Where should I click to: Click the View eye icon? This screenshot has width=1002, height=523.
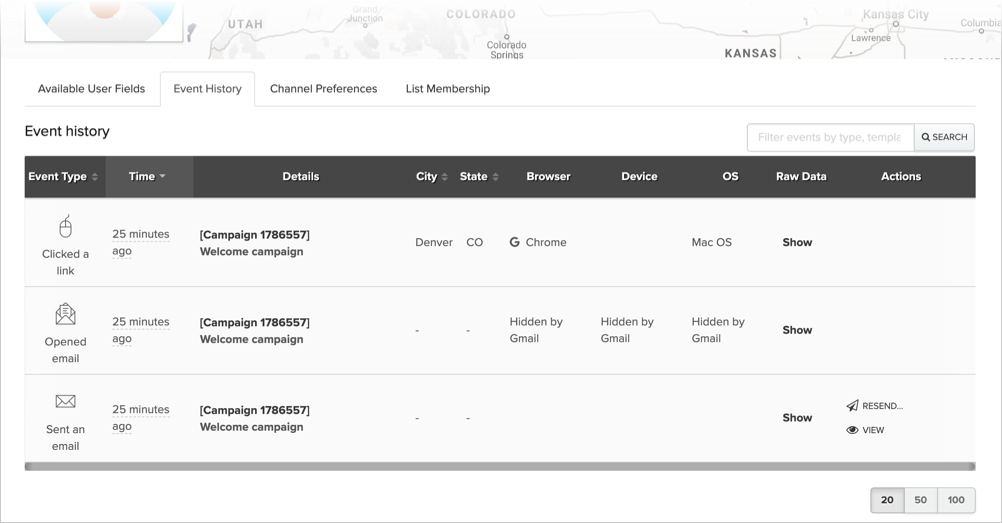click(852, 430)
